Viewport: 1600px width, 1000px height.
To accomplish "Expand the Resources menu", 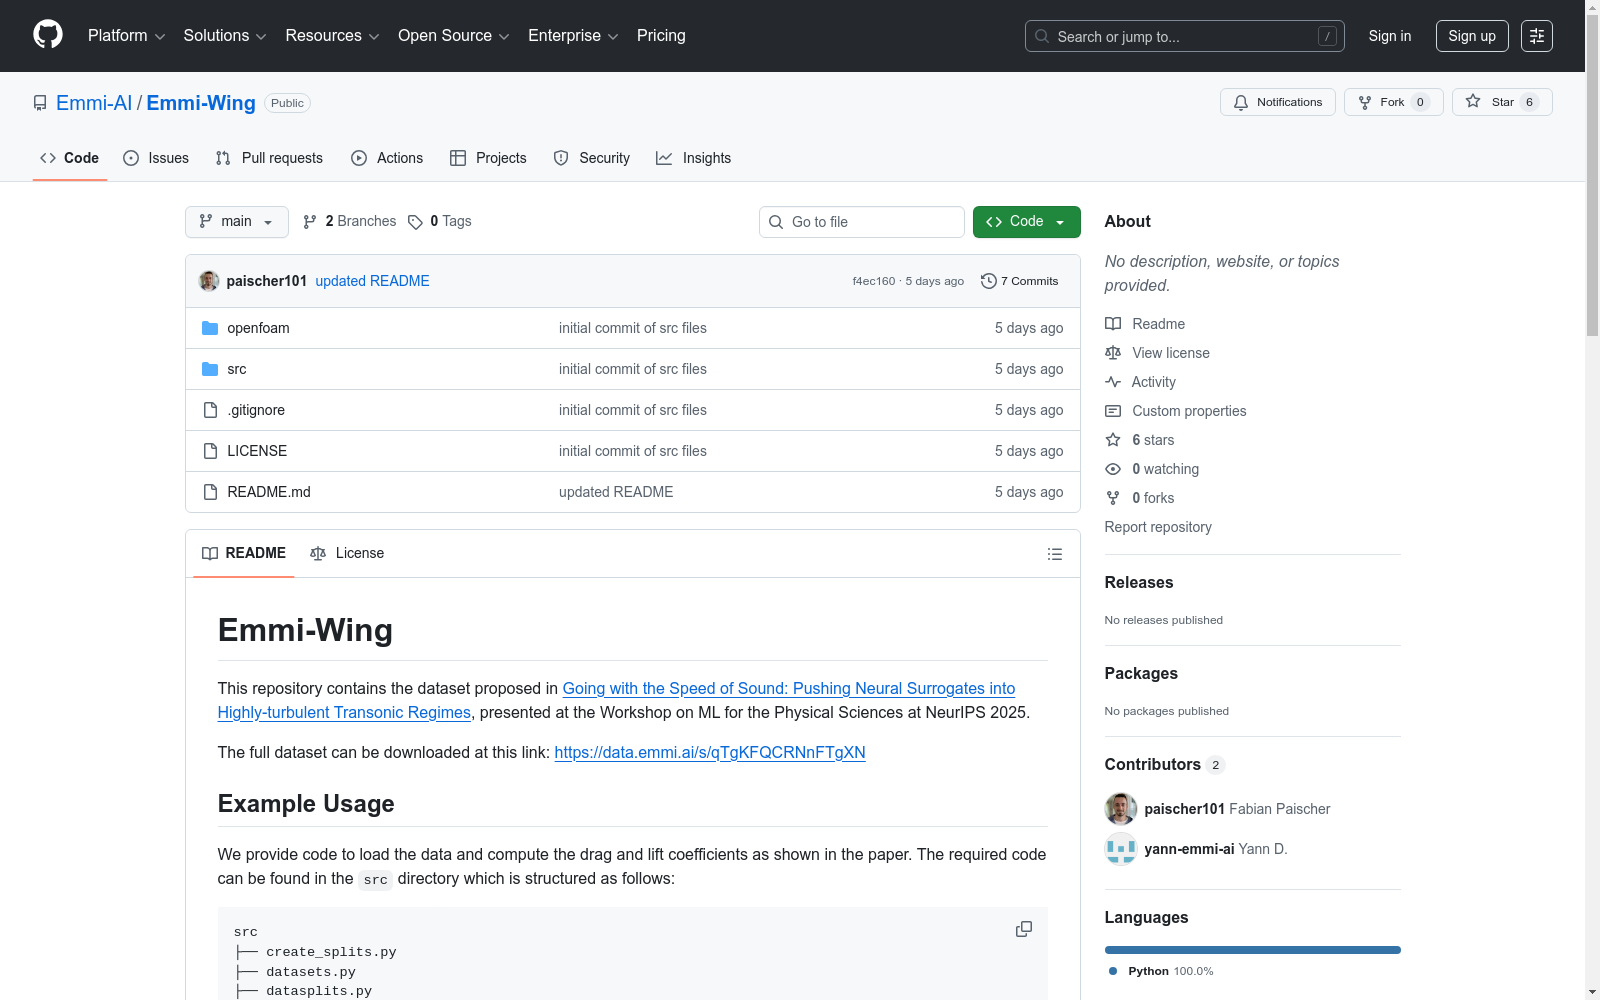I will pyautogui.click(x=332, y=36).
